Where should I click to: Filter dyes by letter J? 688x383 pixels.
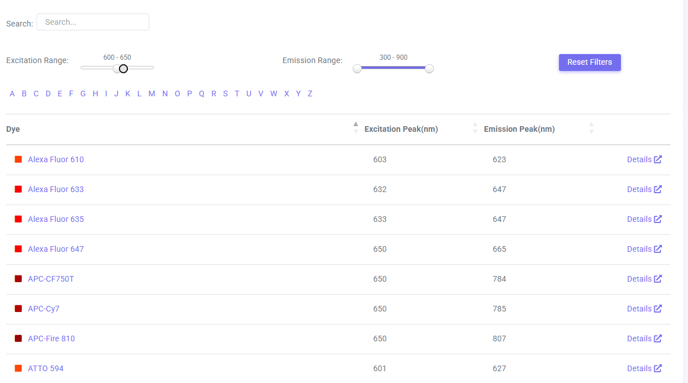click(116, 93)
